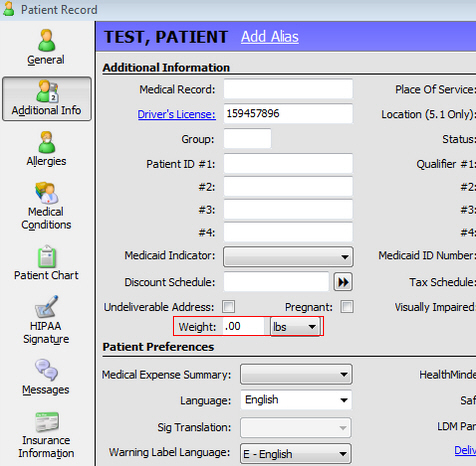Open the Allergies section icon

pyautogui.click(x=47, y=142)
